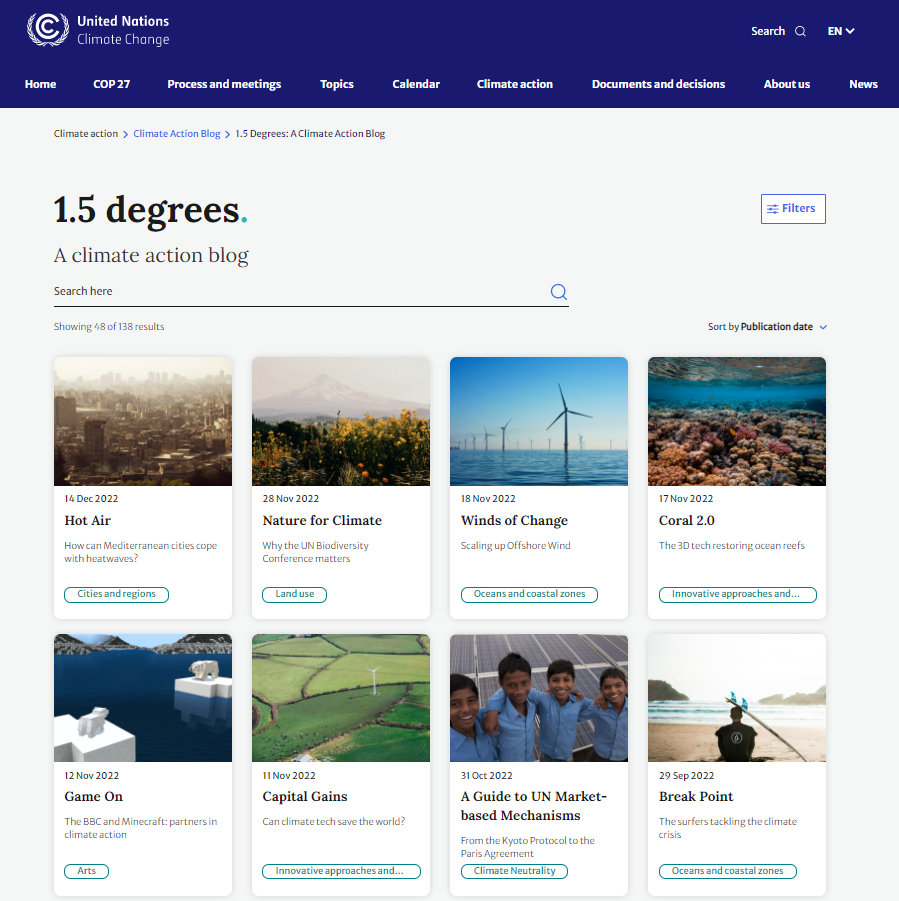Click the Climate Neutrality tag
Screen dimensions: 899x901
point(514,871)
